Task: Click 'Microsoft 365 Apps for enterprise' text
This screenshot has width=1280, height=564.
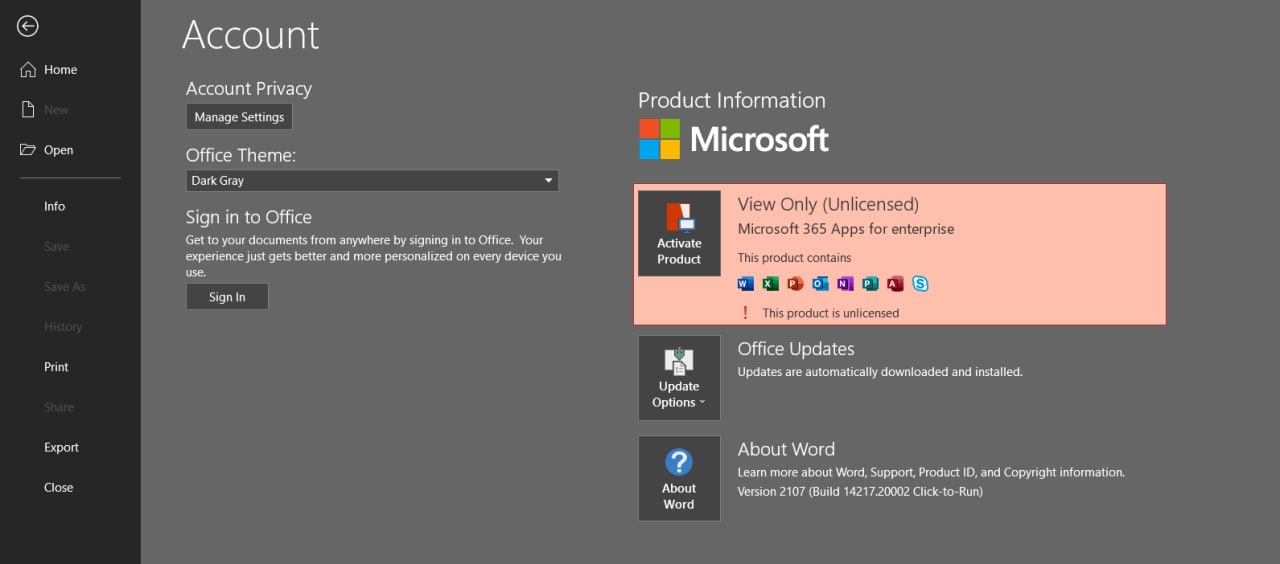Action: coord(846,229)
